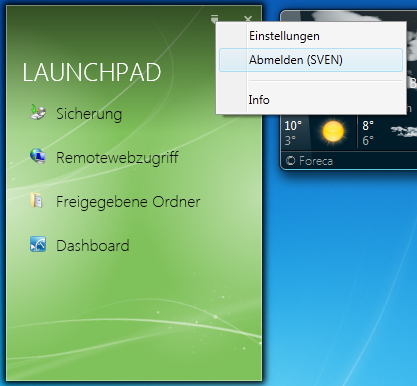The image size is (417, 386).
Task: Close the Launchpad window
Action: [248, 19]
